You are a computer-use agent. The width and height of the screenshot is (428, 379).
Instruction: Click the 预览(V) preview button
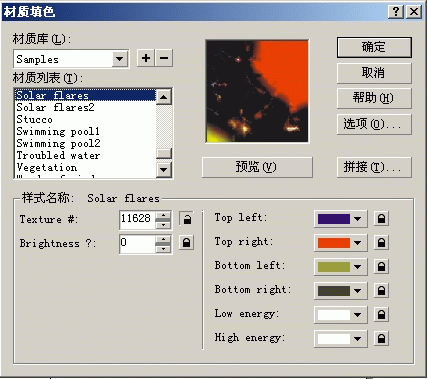point(257,167)
